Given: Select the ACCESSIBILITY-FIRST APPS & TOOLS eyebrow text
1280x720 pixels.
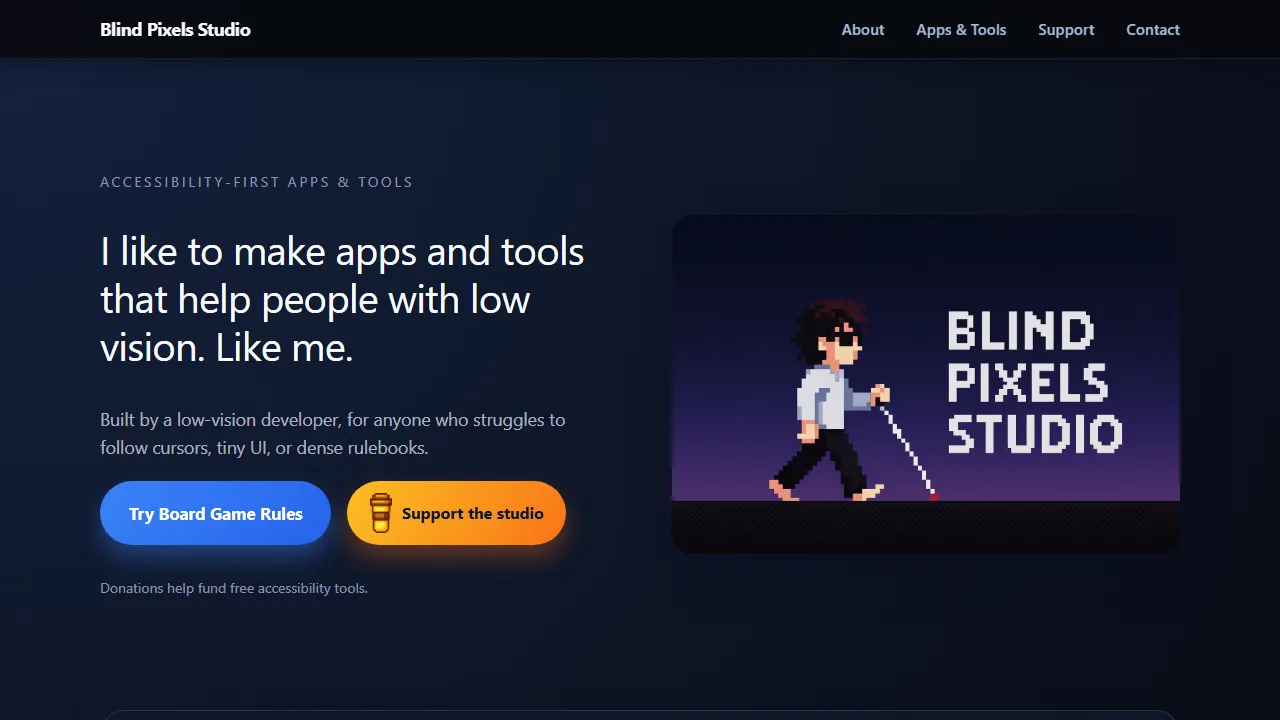Looking at the screenshot, I should pyautogui.click(x=256, y=181).
